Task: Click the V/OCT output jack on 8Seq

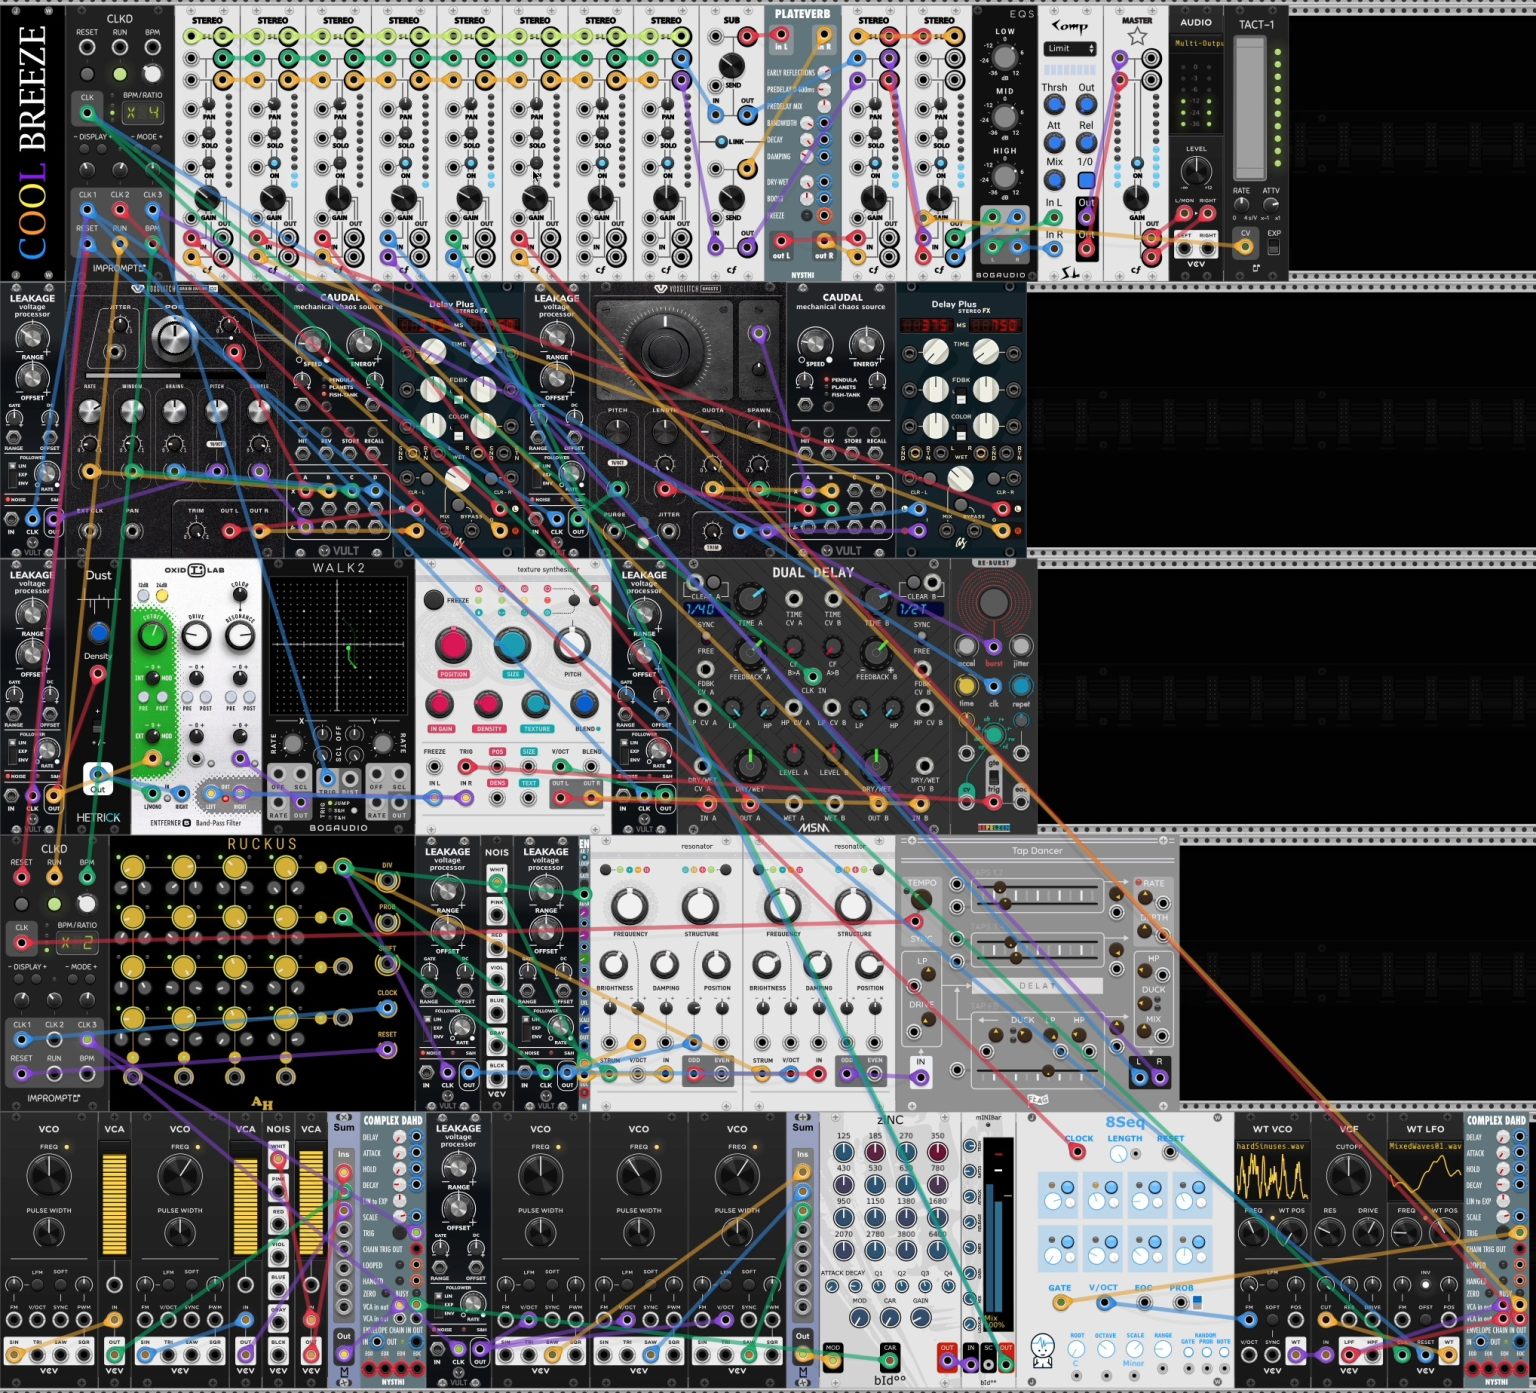Action: click(1104, 1302)
